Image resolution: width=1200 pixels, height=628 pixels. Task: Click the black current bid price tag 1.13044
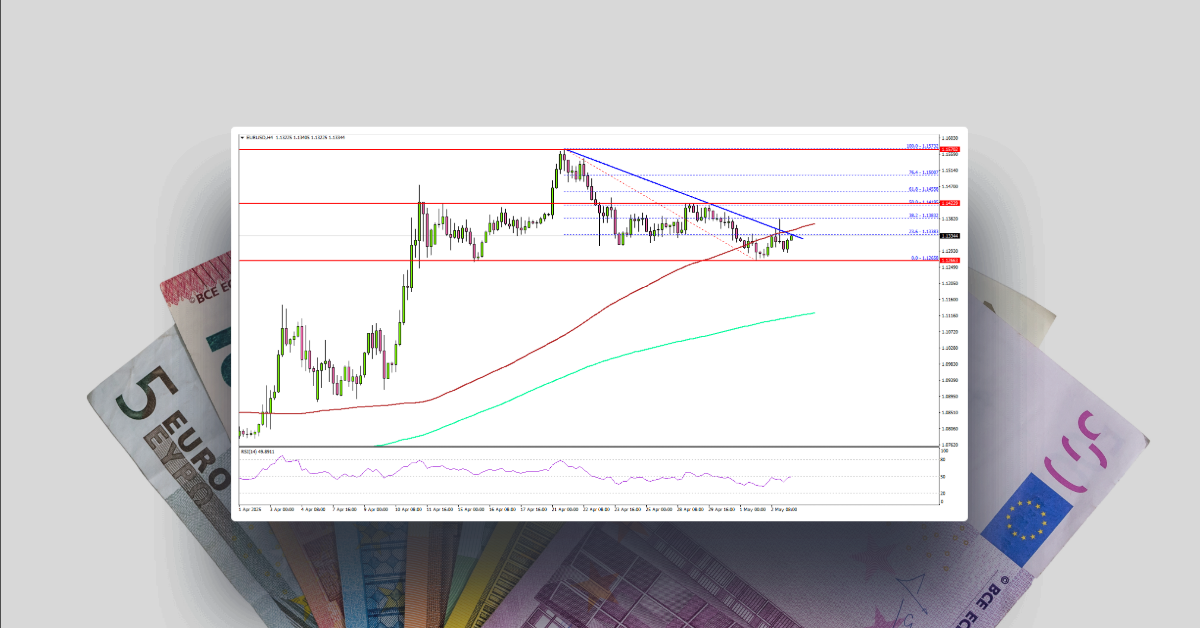tap(949, 235)
